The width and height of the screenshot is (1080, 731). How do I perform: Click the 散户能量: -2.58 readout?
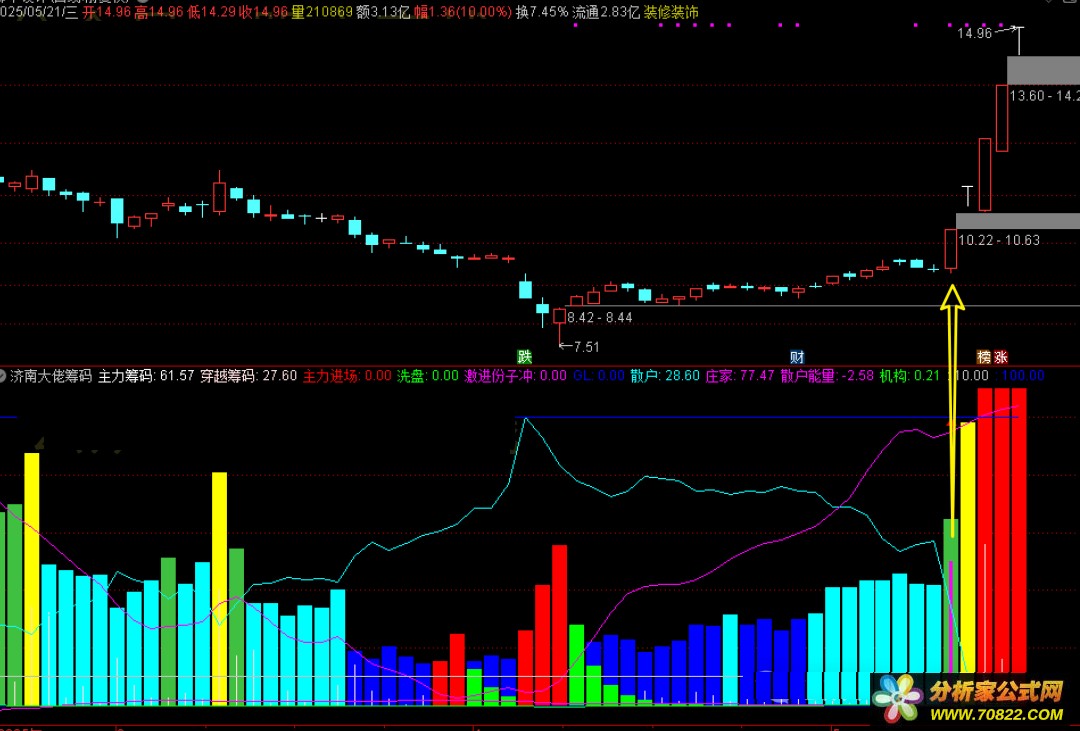point(827,375)
